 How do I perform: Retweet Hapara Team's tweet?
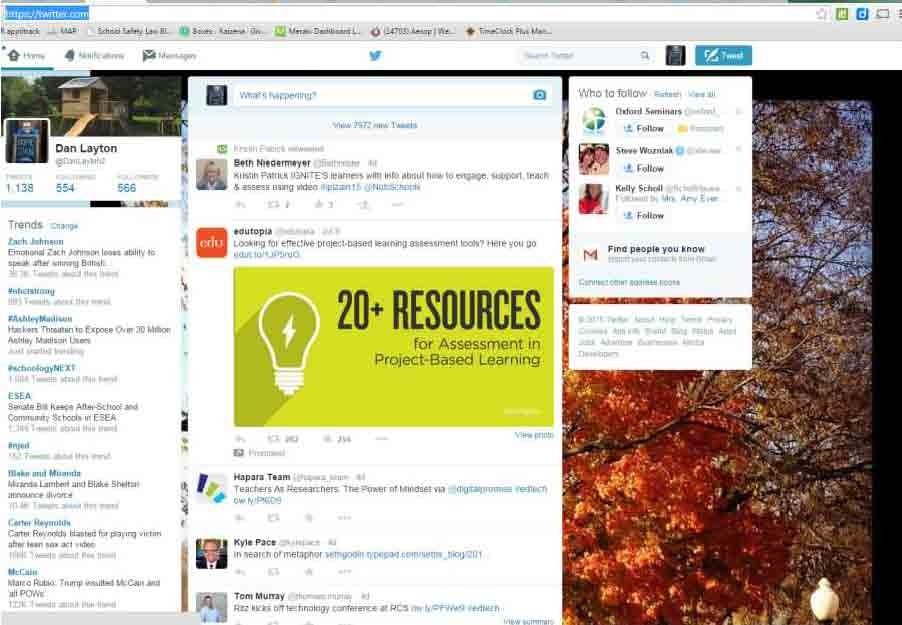274,518
